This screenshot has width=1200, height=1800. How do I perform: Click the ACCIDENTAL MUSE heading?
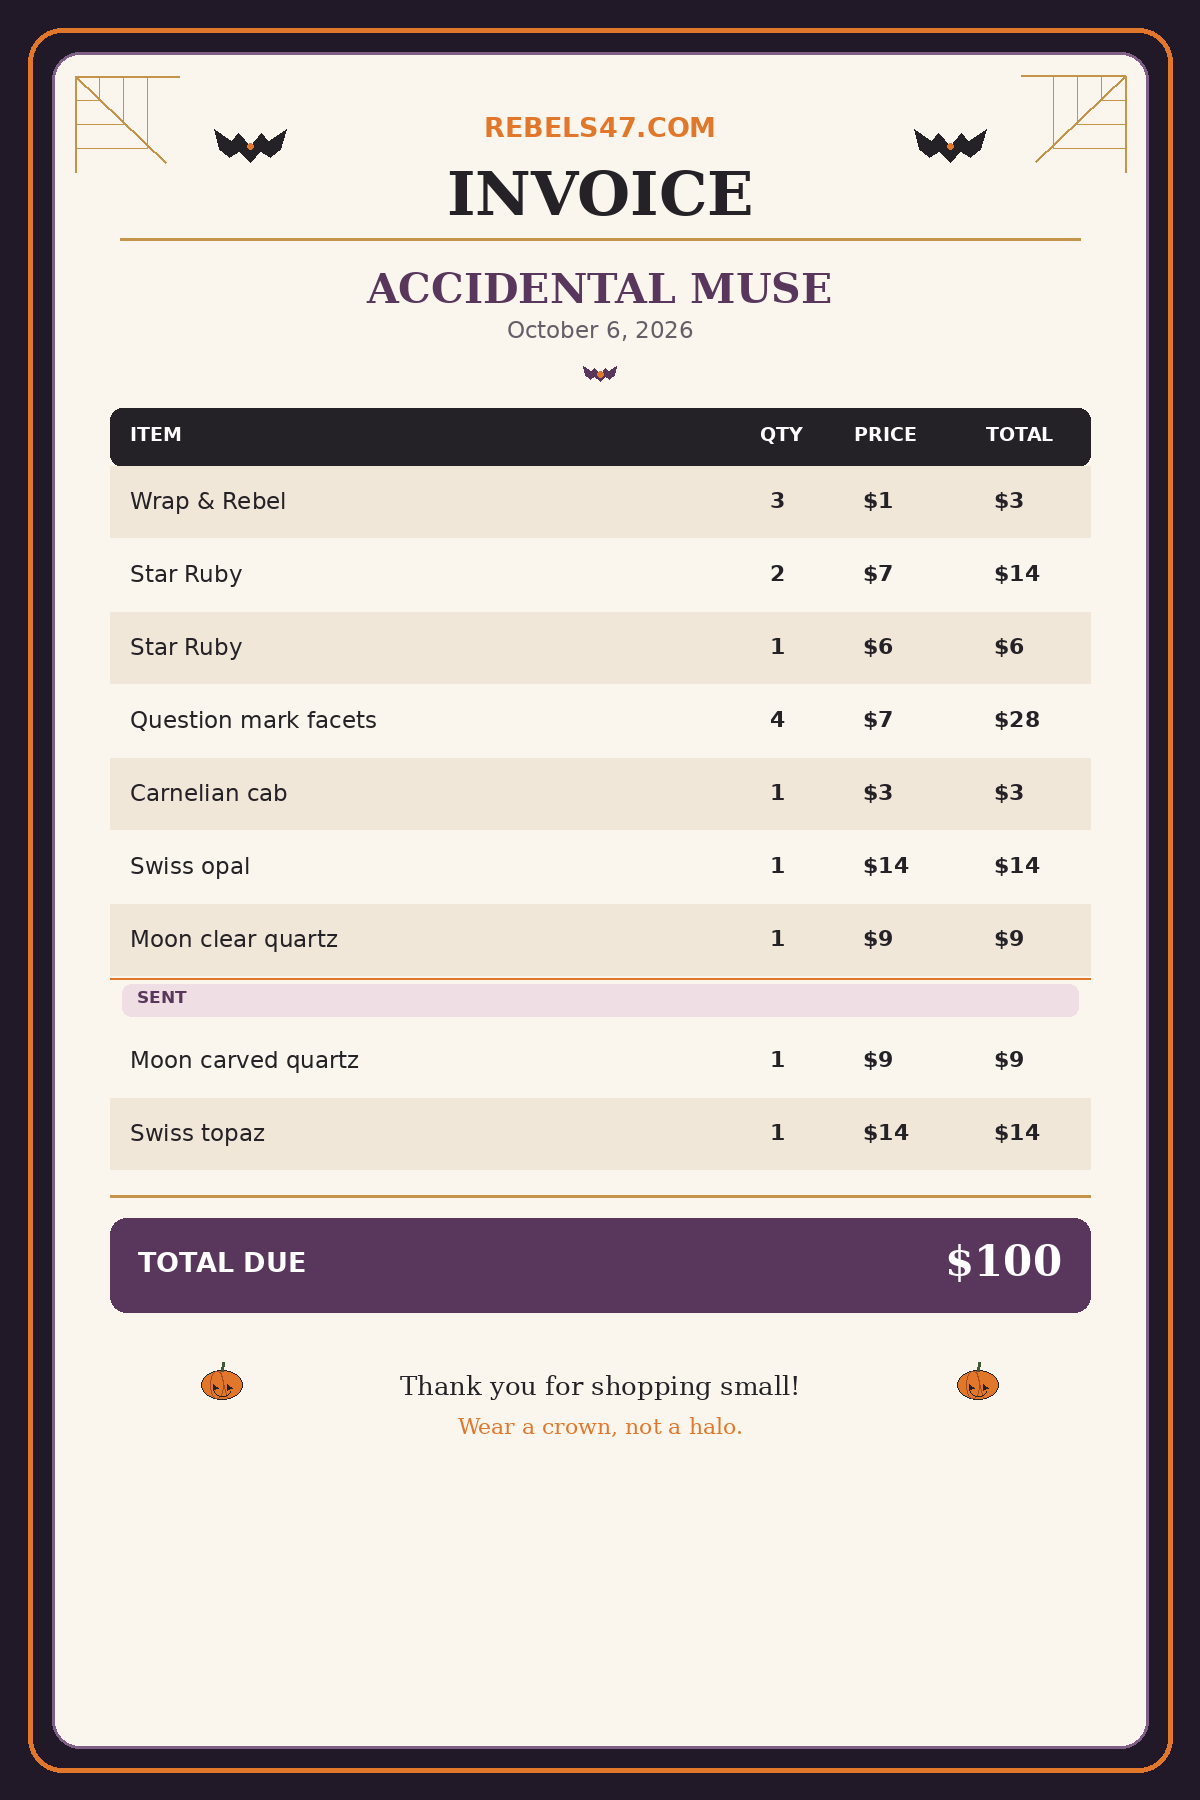coord(600,289)
